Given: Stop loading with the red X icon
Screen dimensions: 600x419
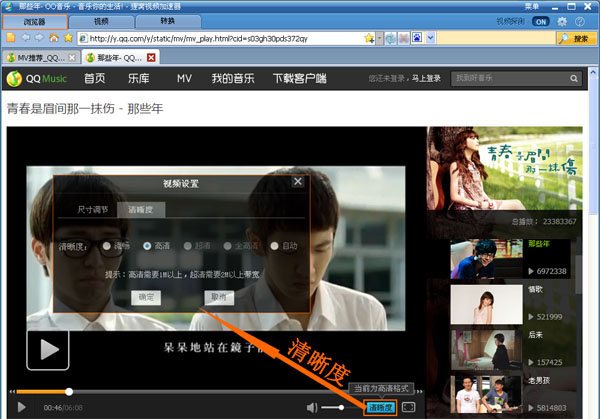Looking at the screenshot, I should [x=404, y=38].
